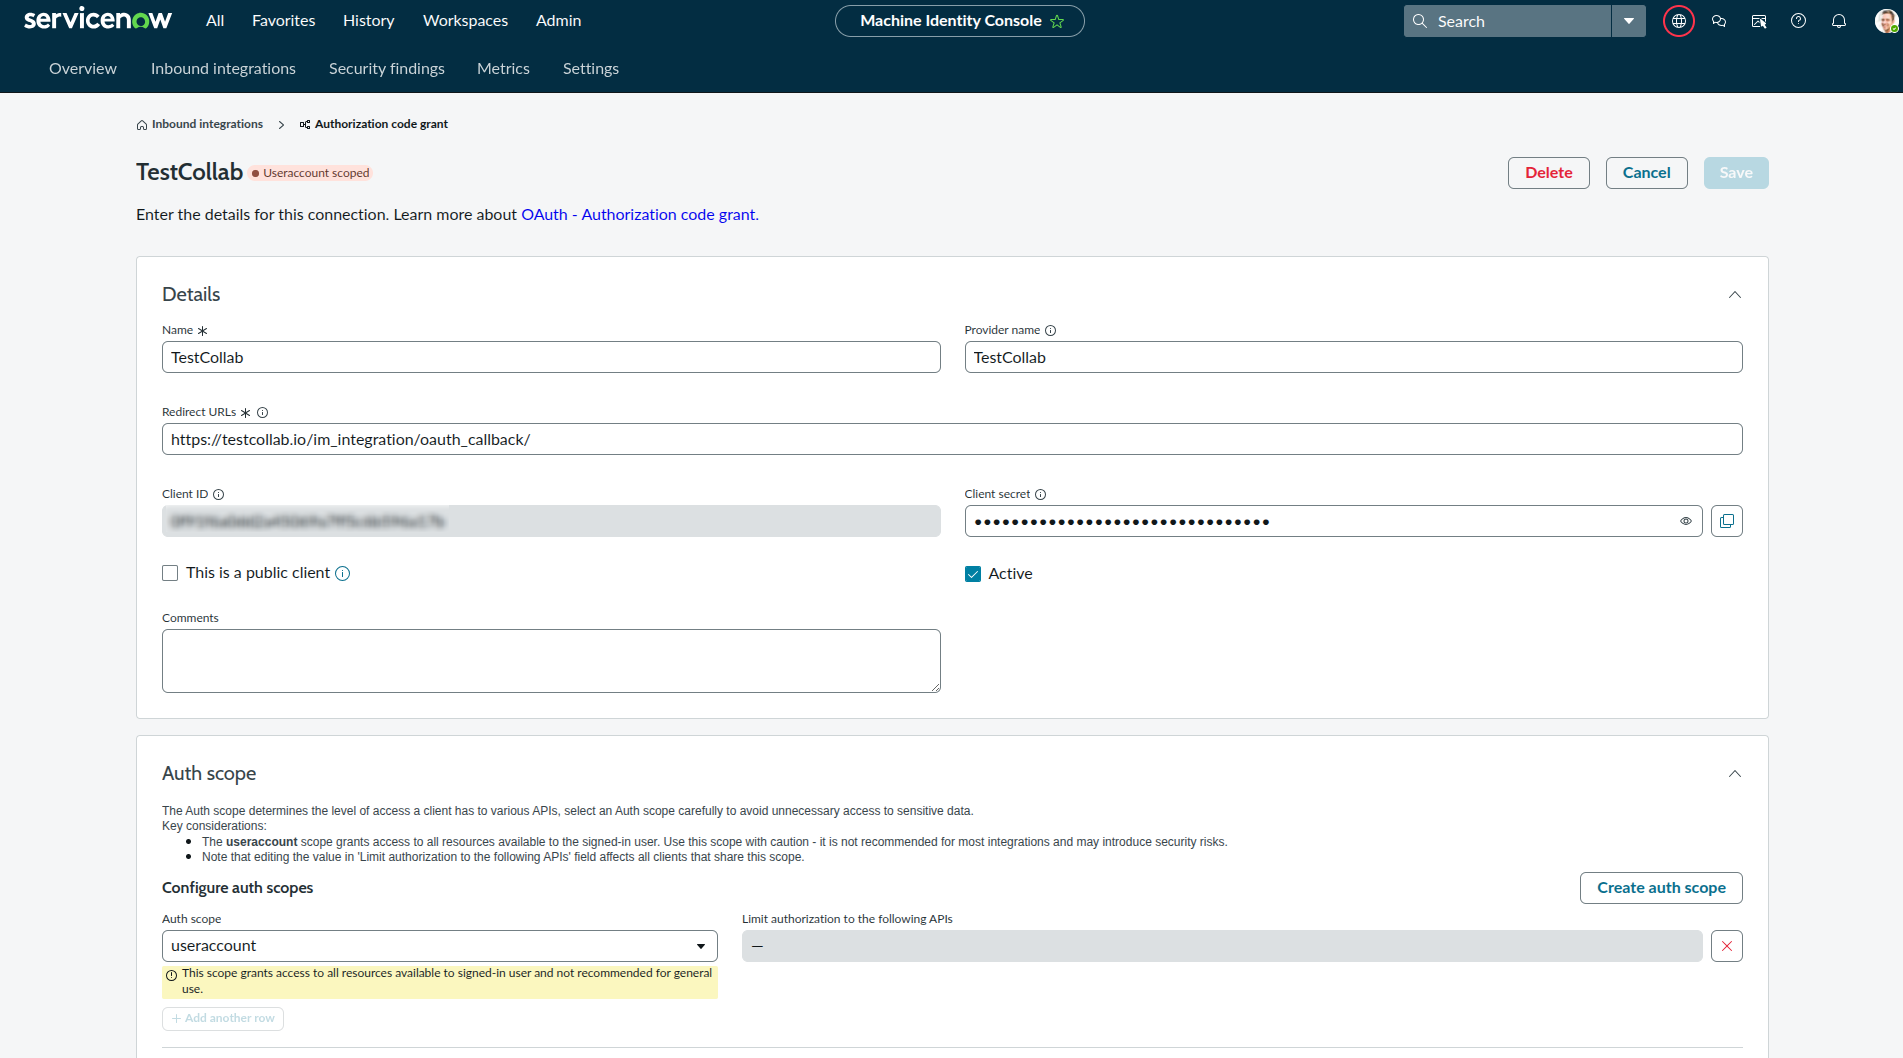This screenshot has height=1058, width=1903.
Task: Switch to the Metrics tab
Action: coord(503,69)
